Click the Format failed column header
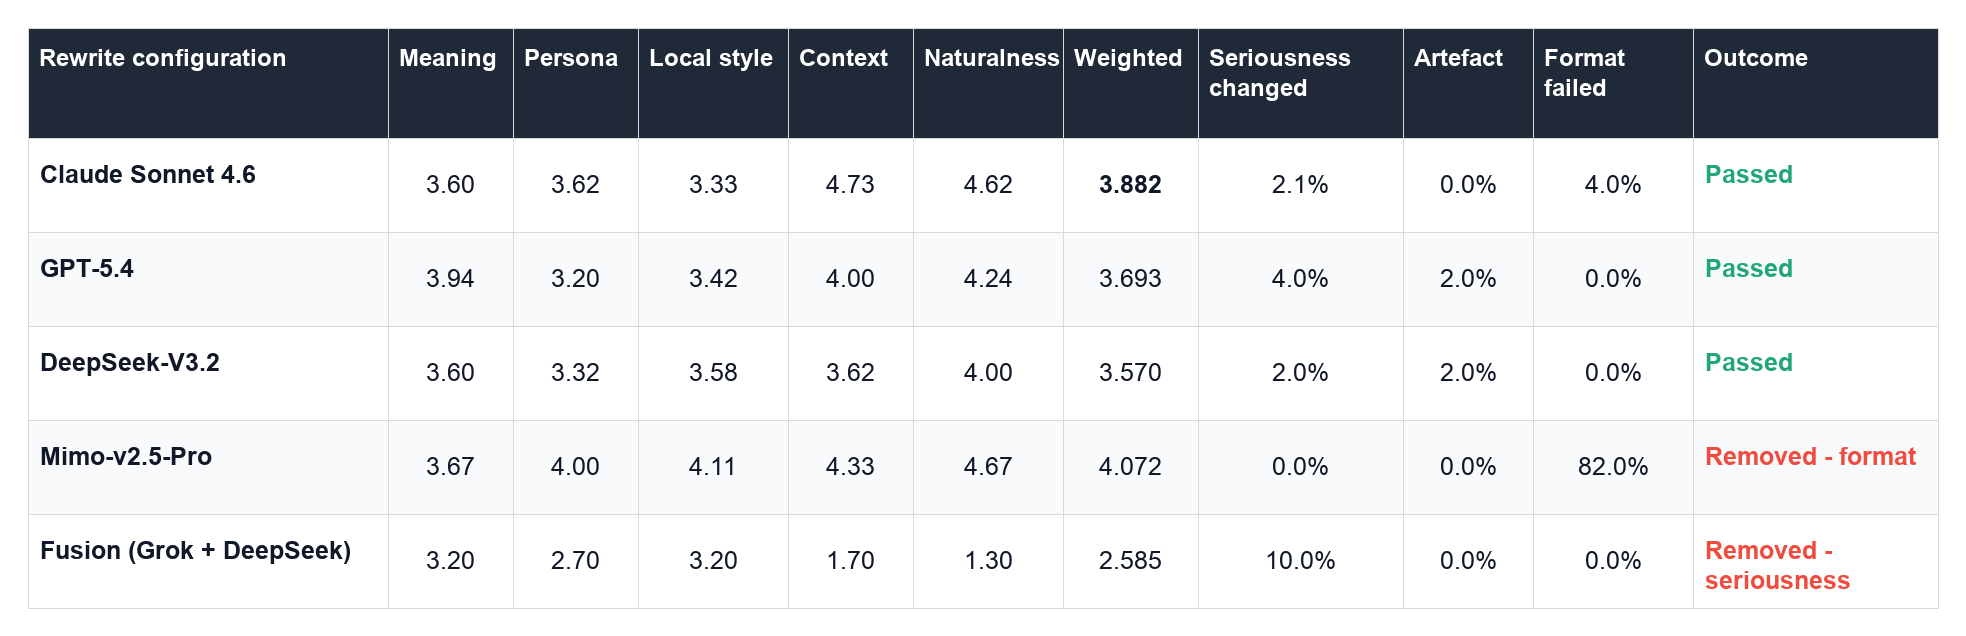Screen dimensions: 1966x636 [x=1584, y=73]
